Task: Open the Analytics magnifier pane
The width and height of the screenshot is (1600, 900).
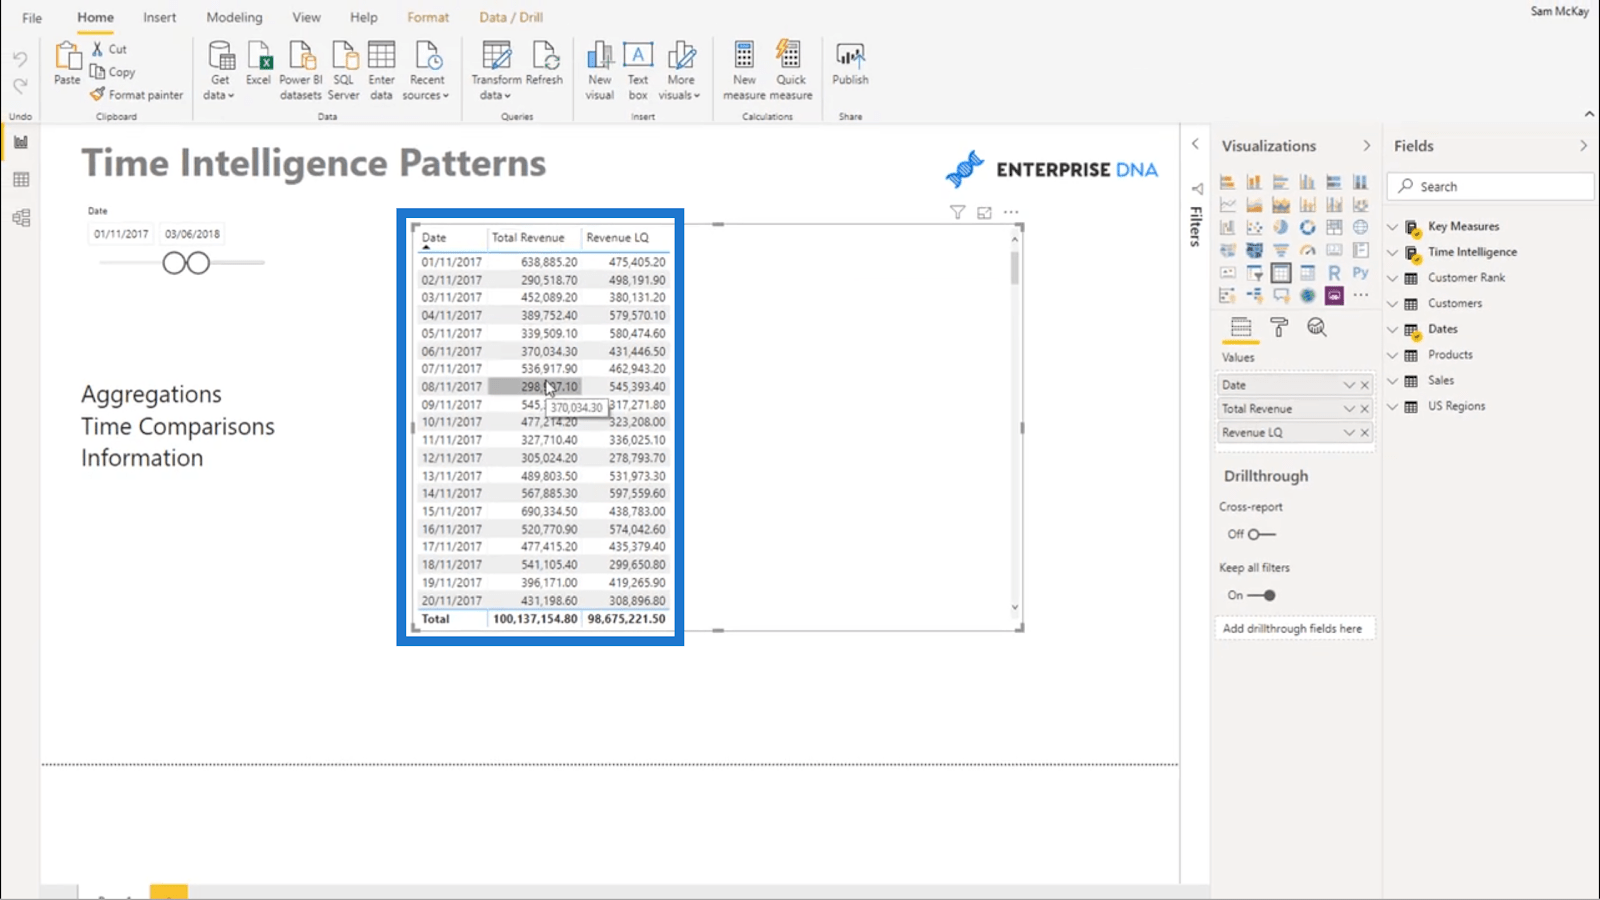Action: tap(1317, 327)
